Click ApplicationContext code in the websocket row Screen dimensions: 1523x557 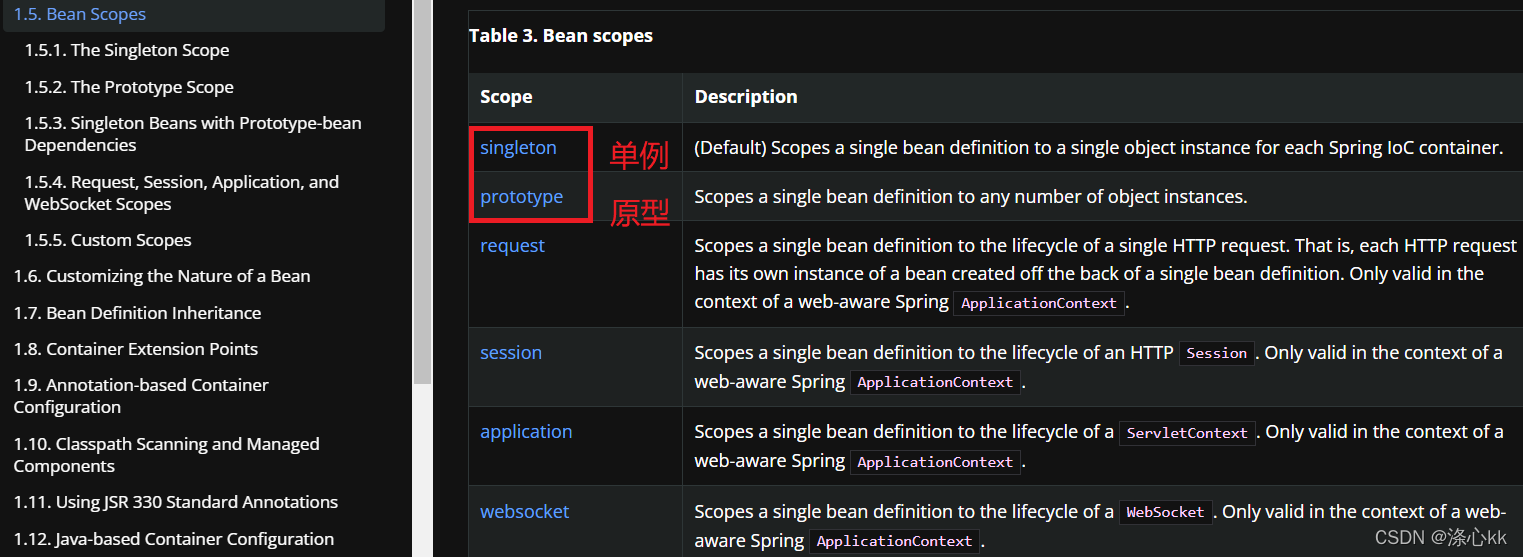[894, 541]
